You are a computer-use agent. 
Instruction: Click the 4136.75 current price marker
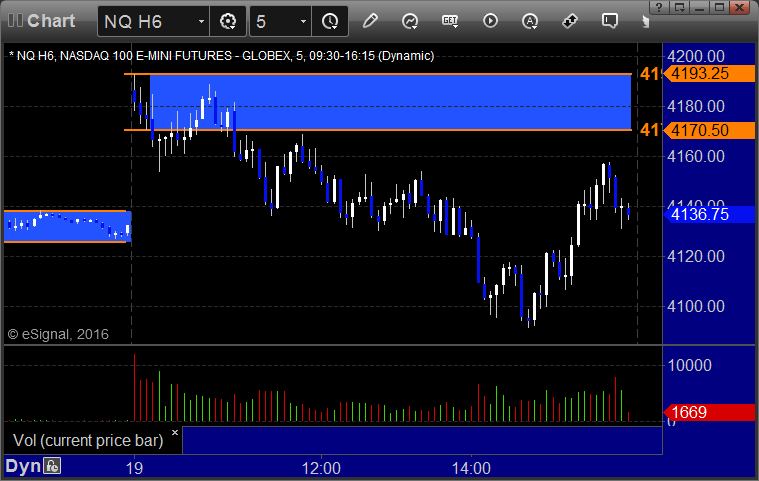(709, 214)
